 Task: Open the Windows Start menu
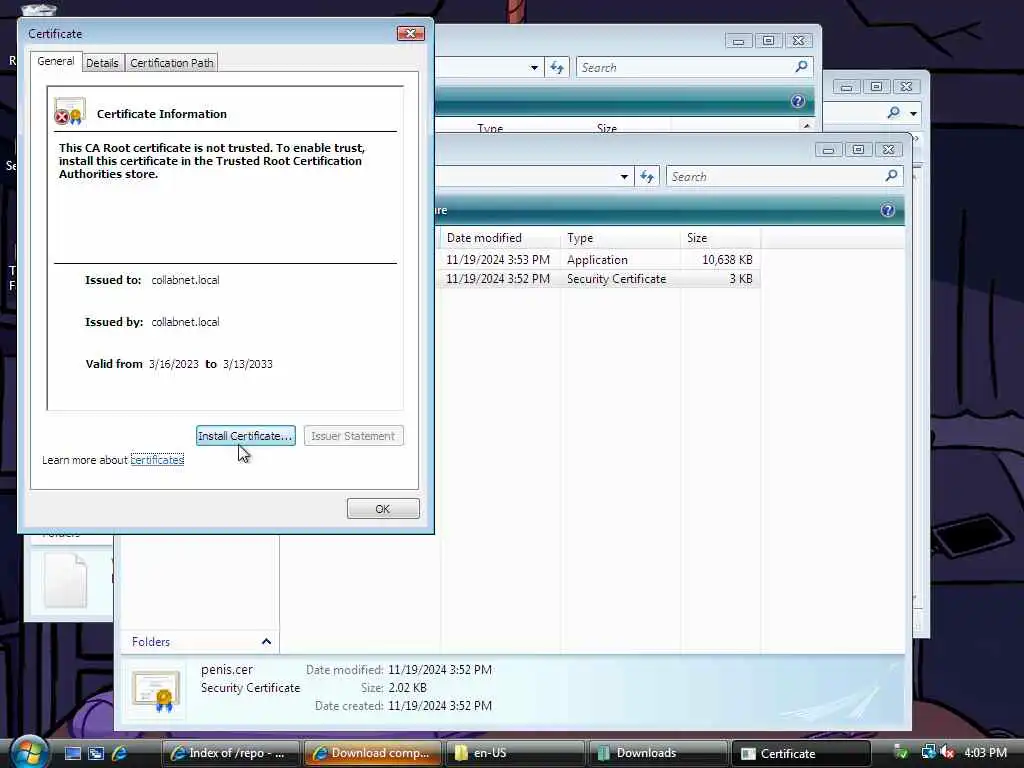(27, 752)
